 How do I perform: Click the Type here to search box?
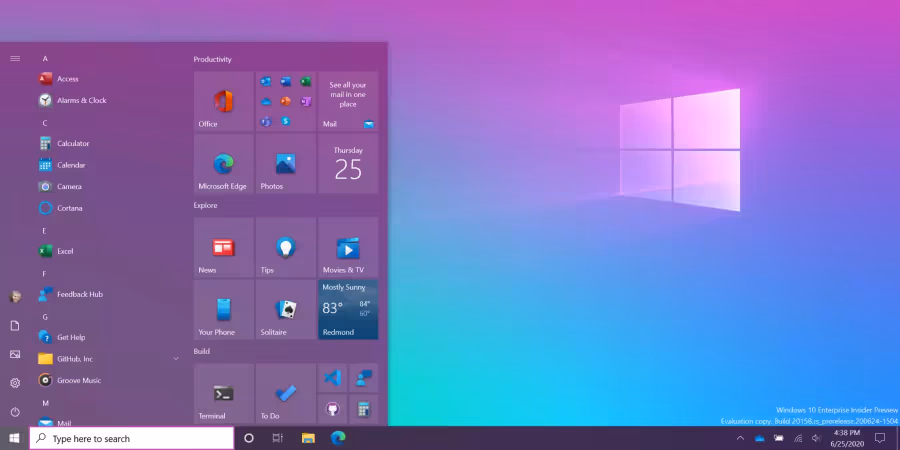point(131,439)
